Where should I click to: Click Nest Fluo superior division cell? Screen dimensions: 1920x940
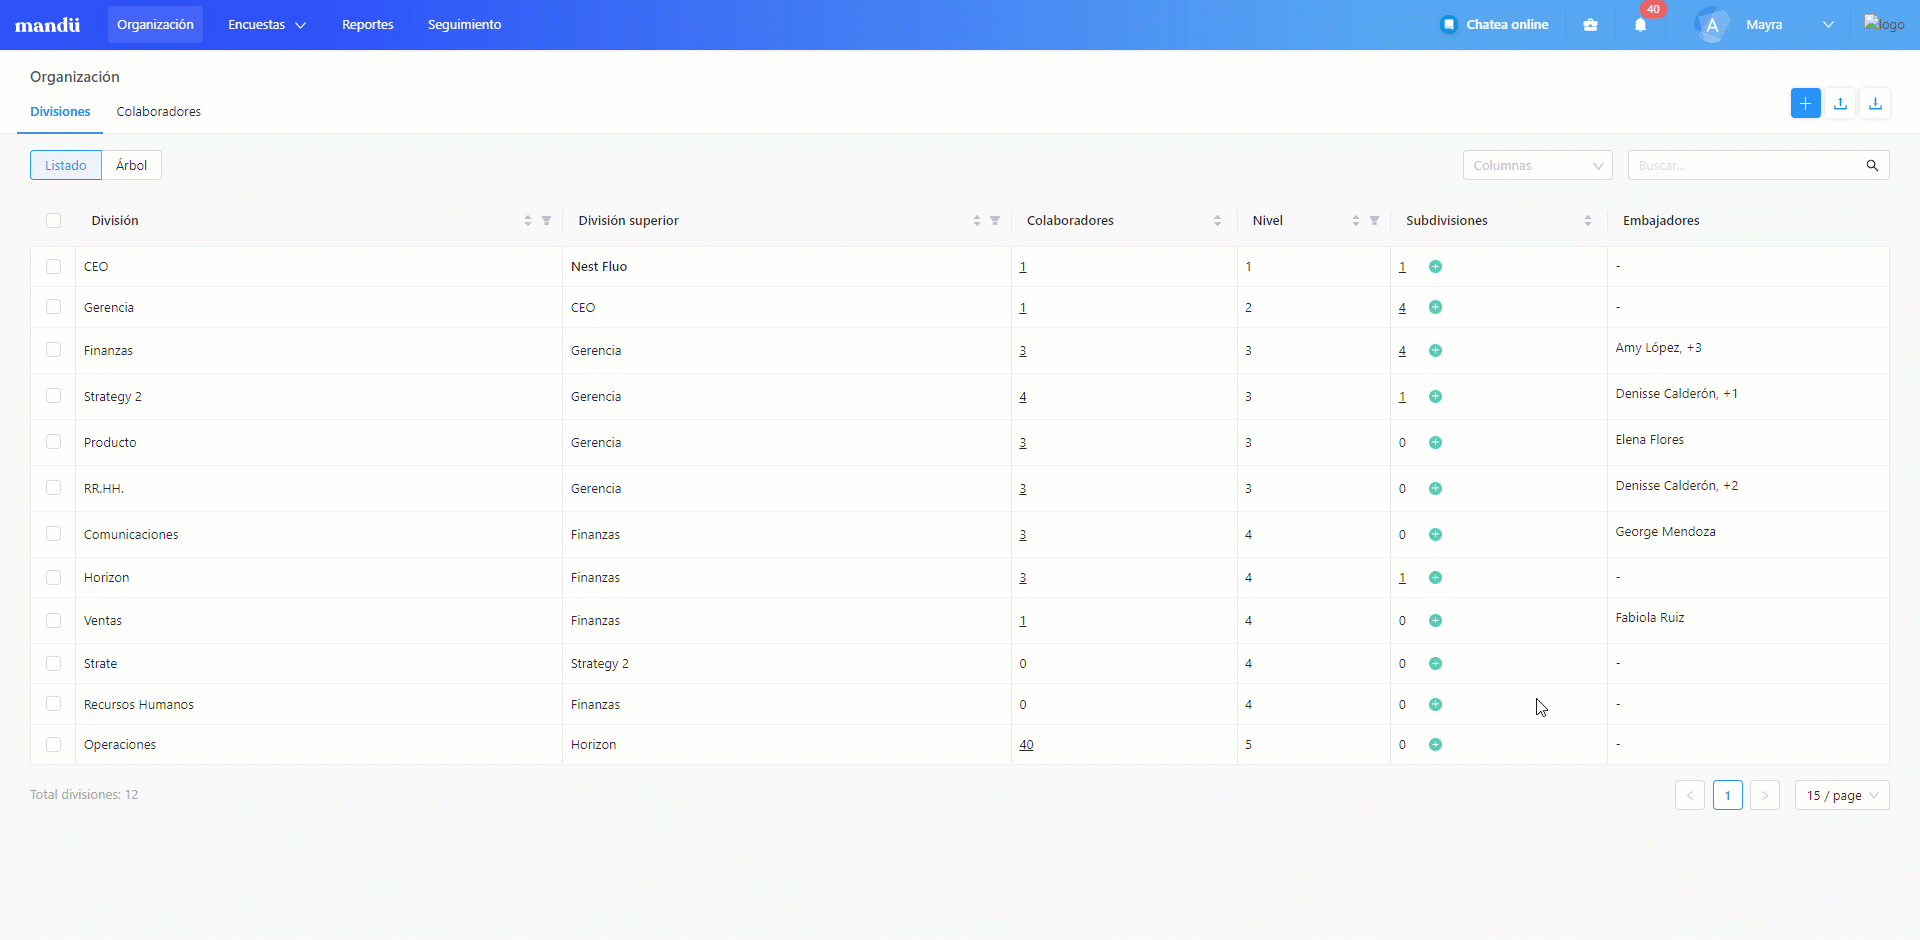[599, 267]
